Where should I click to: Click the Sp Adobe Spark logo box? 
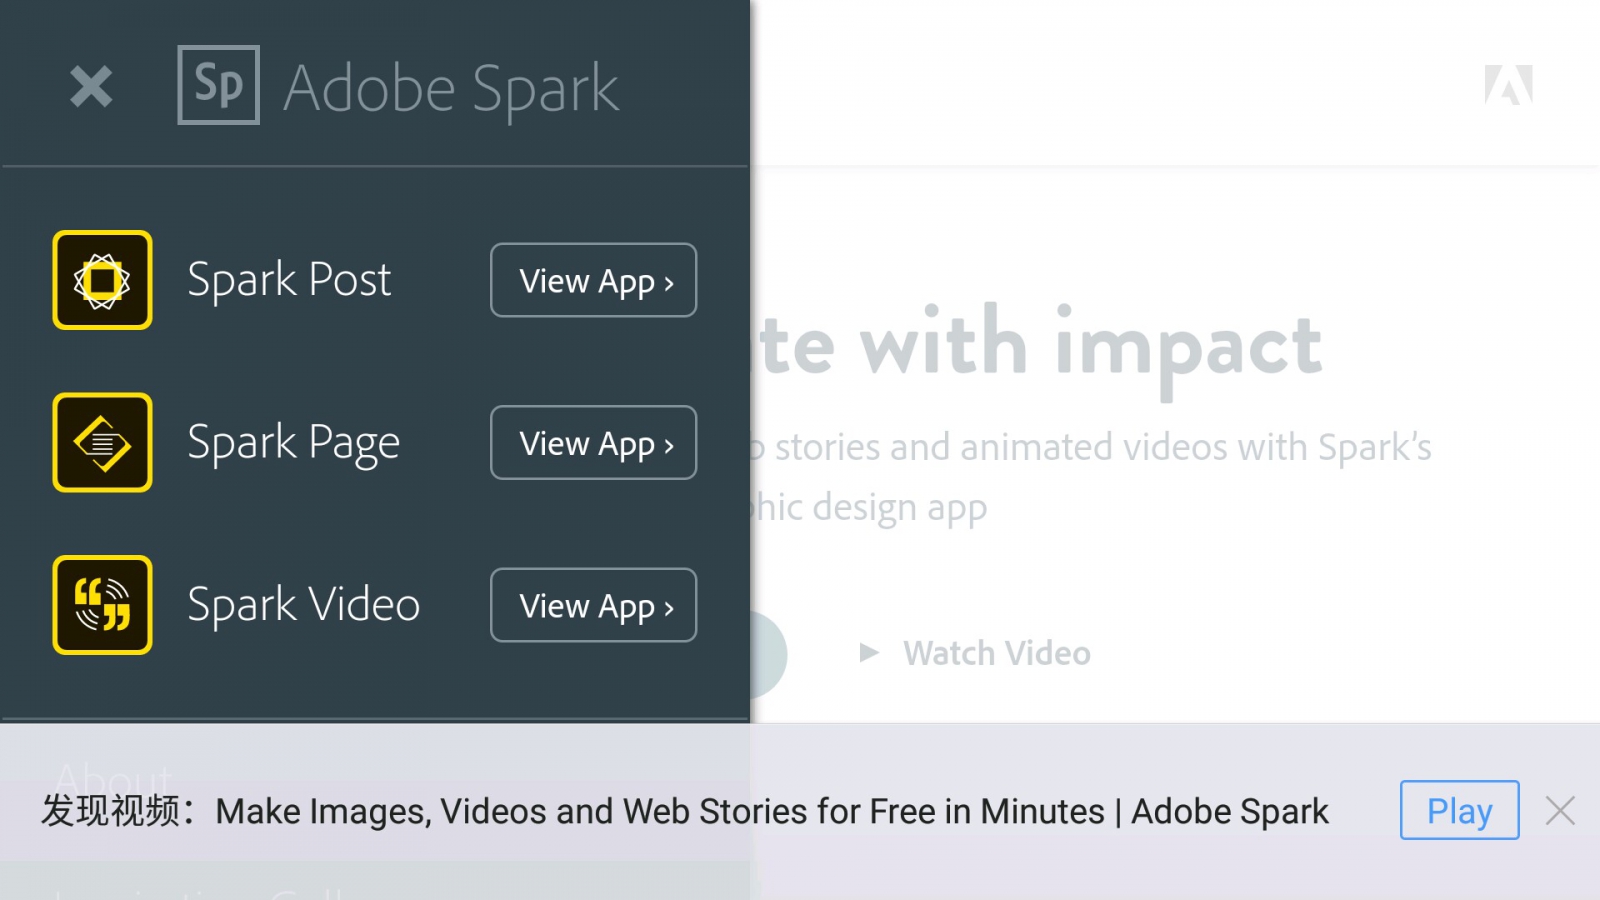pos(218,85)
